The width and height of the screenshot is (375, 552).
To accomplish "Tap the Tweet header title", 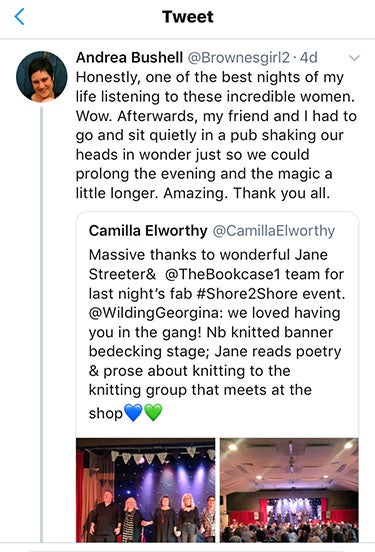I will [x=188, y=17].
